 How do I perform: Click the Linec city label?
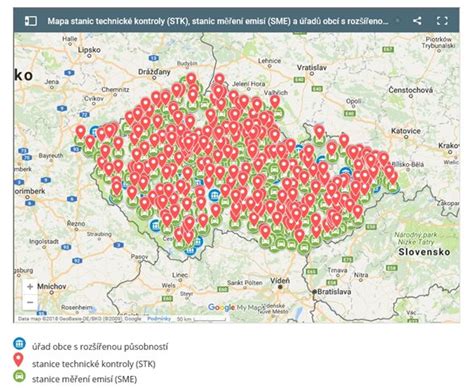[x=180, y=275]
